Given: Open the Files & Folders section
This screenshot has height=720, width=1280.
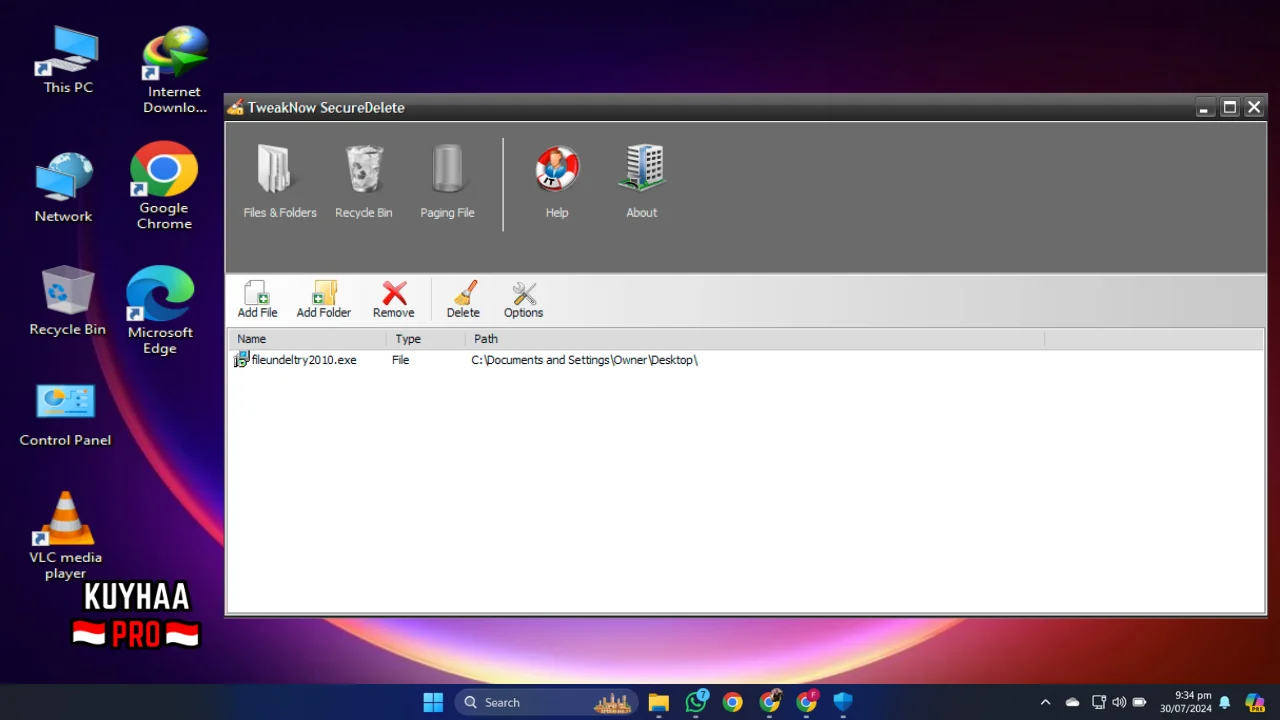Looking at the screenshot, I should (279, 182).
